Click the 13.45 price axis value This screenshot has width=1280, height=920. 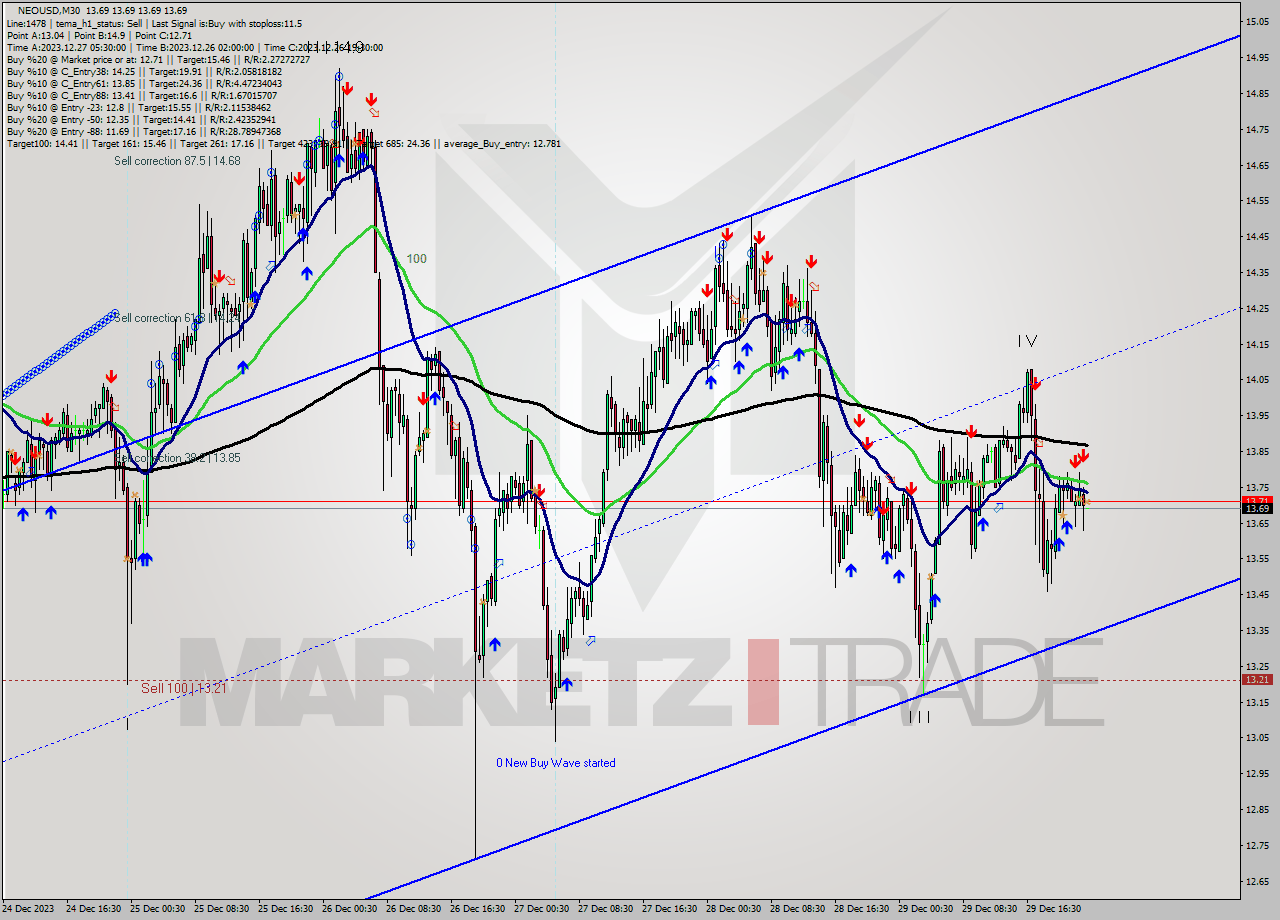tap(1257, 594)
